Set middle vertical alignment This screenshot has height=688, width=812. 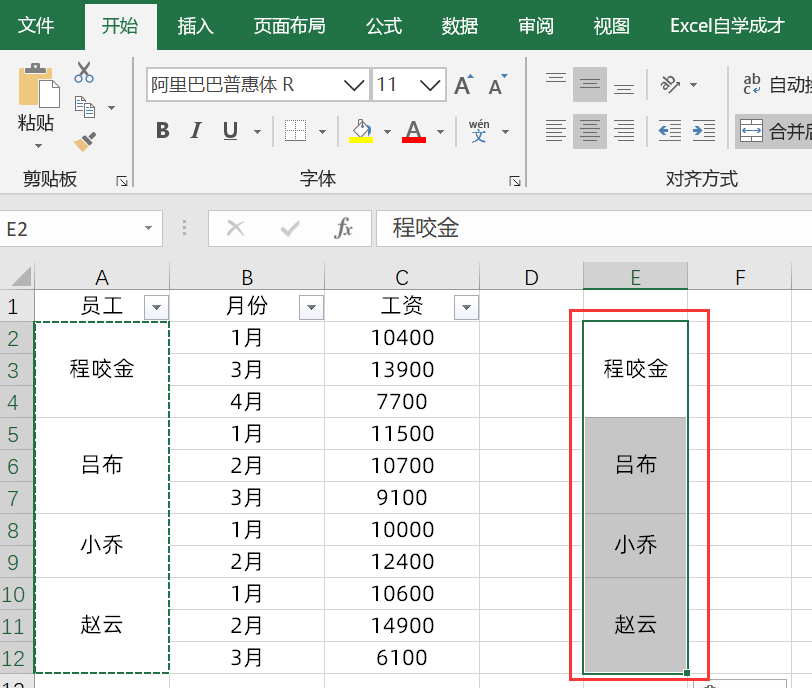[590, 84]
